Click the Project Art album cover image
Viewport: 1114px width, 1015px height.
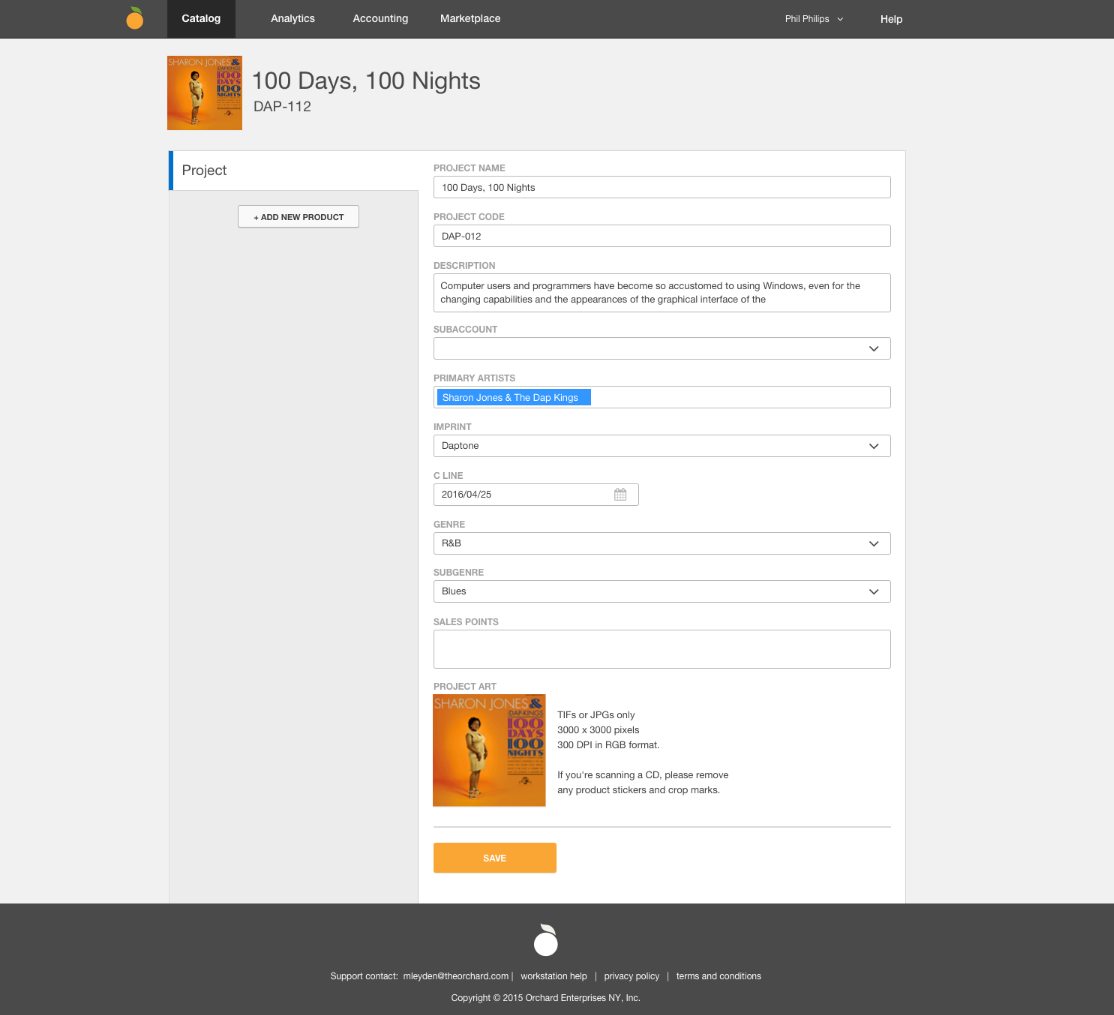(x=490, y=750)
